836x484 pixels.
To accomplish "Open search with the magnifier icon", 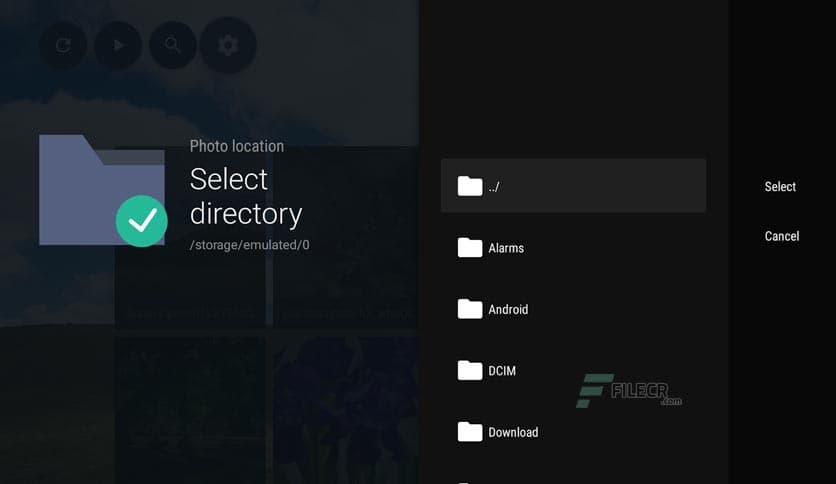I will (172, 45).
